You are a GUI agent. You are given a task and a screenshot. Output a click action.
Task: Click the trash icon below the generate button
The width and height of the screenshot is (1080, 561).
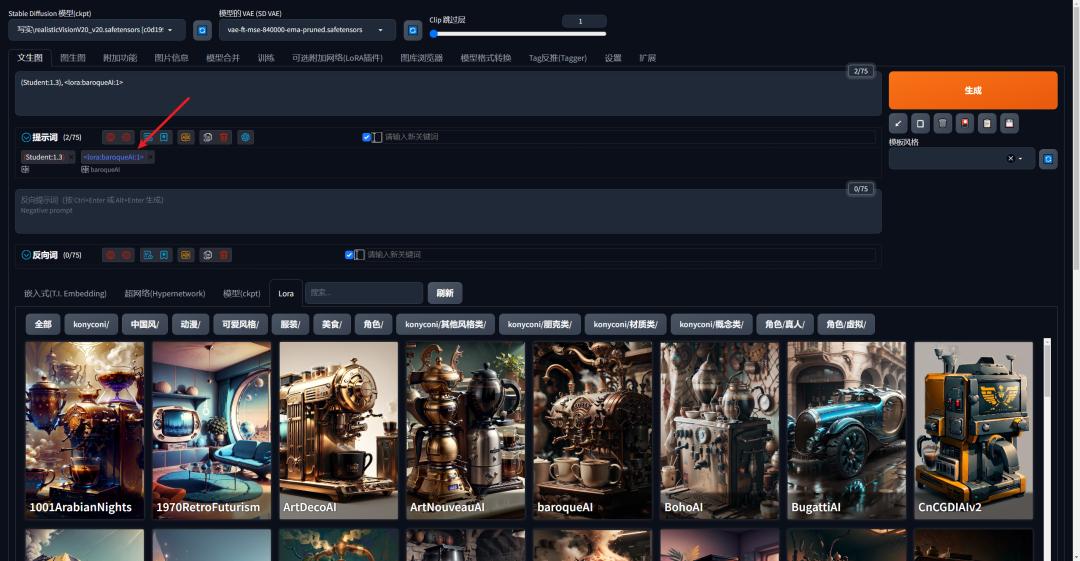[942, 123]
